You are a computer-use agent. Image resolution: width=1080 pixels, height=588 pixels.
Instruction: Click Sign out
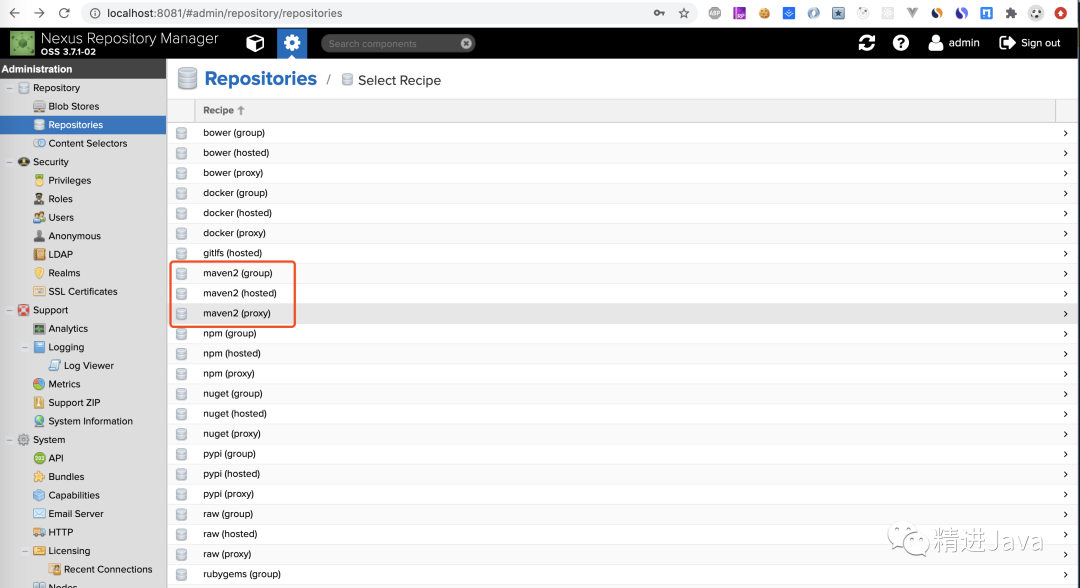point(1030,43)
